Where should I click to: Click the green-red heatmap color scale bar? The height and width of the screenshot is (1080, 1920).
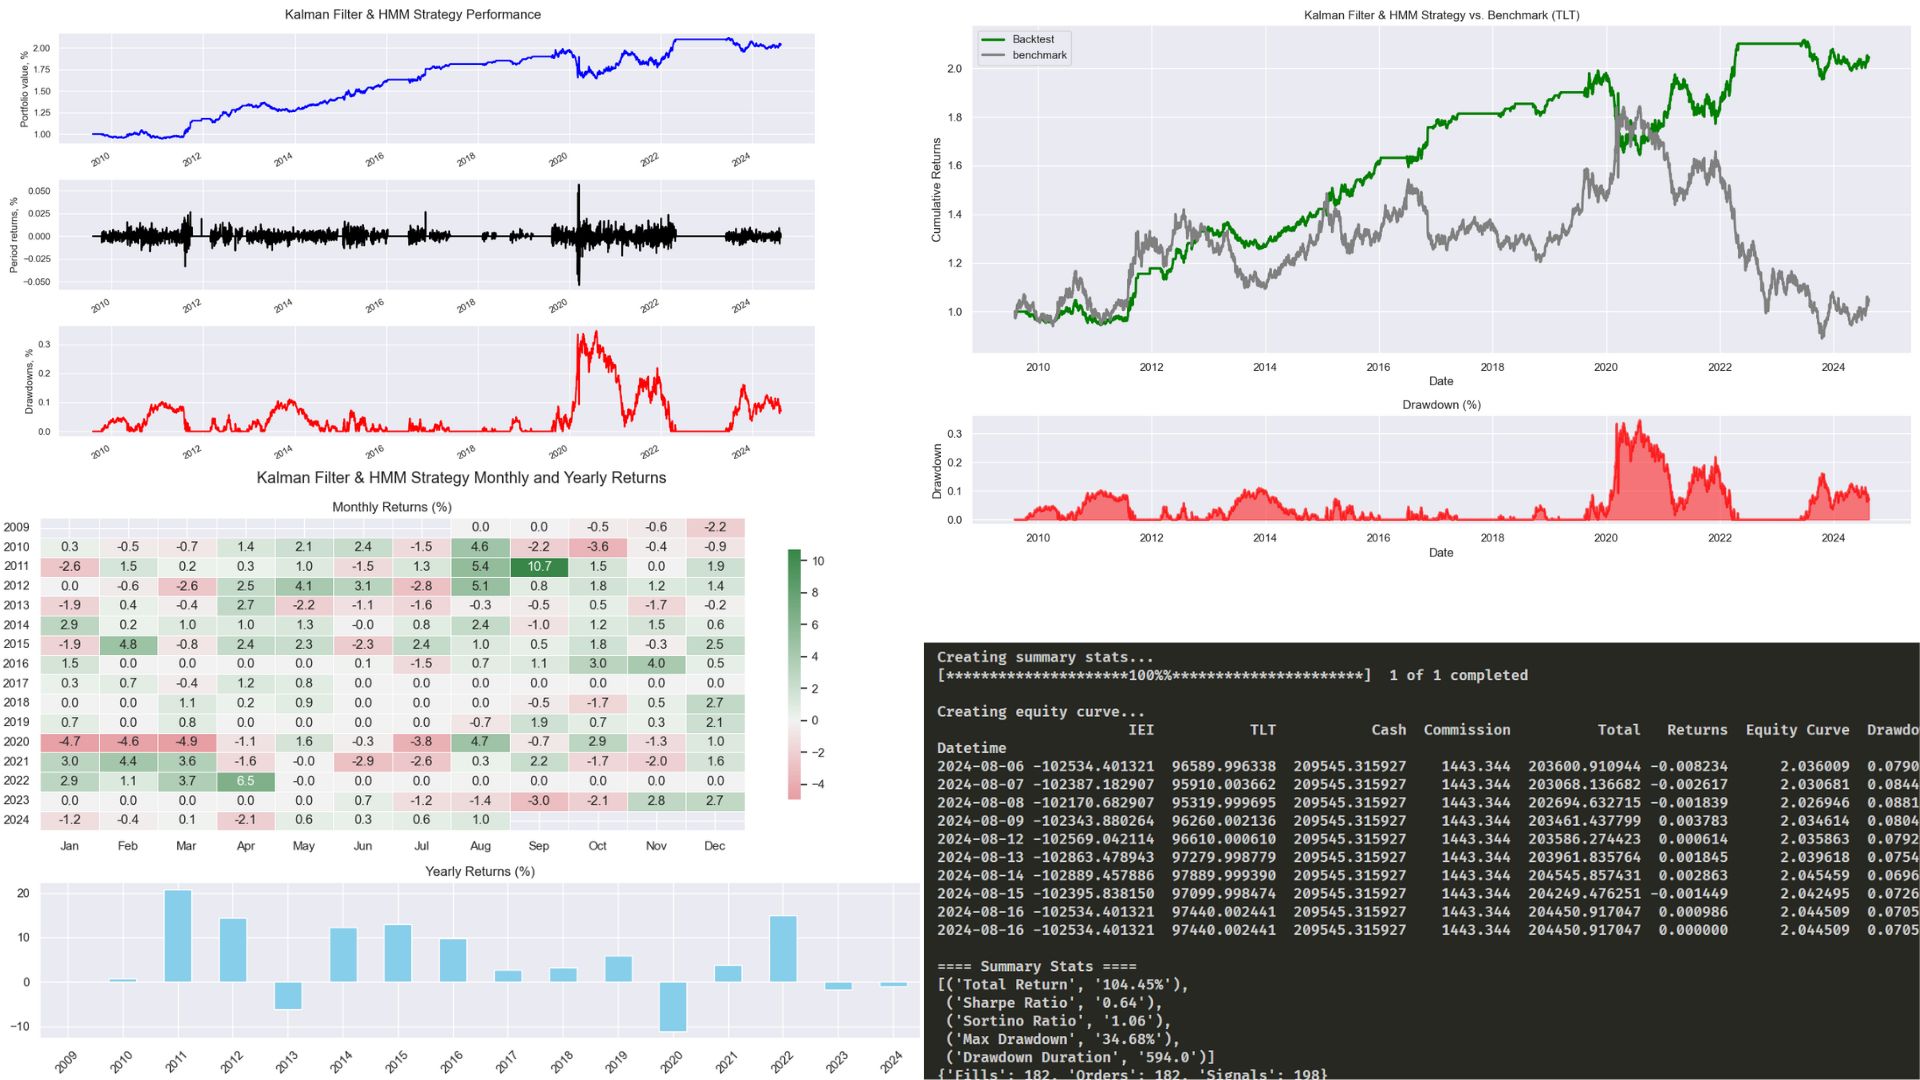pyautogui.click(x=794, y=674)
